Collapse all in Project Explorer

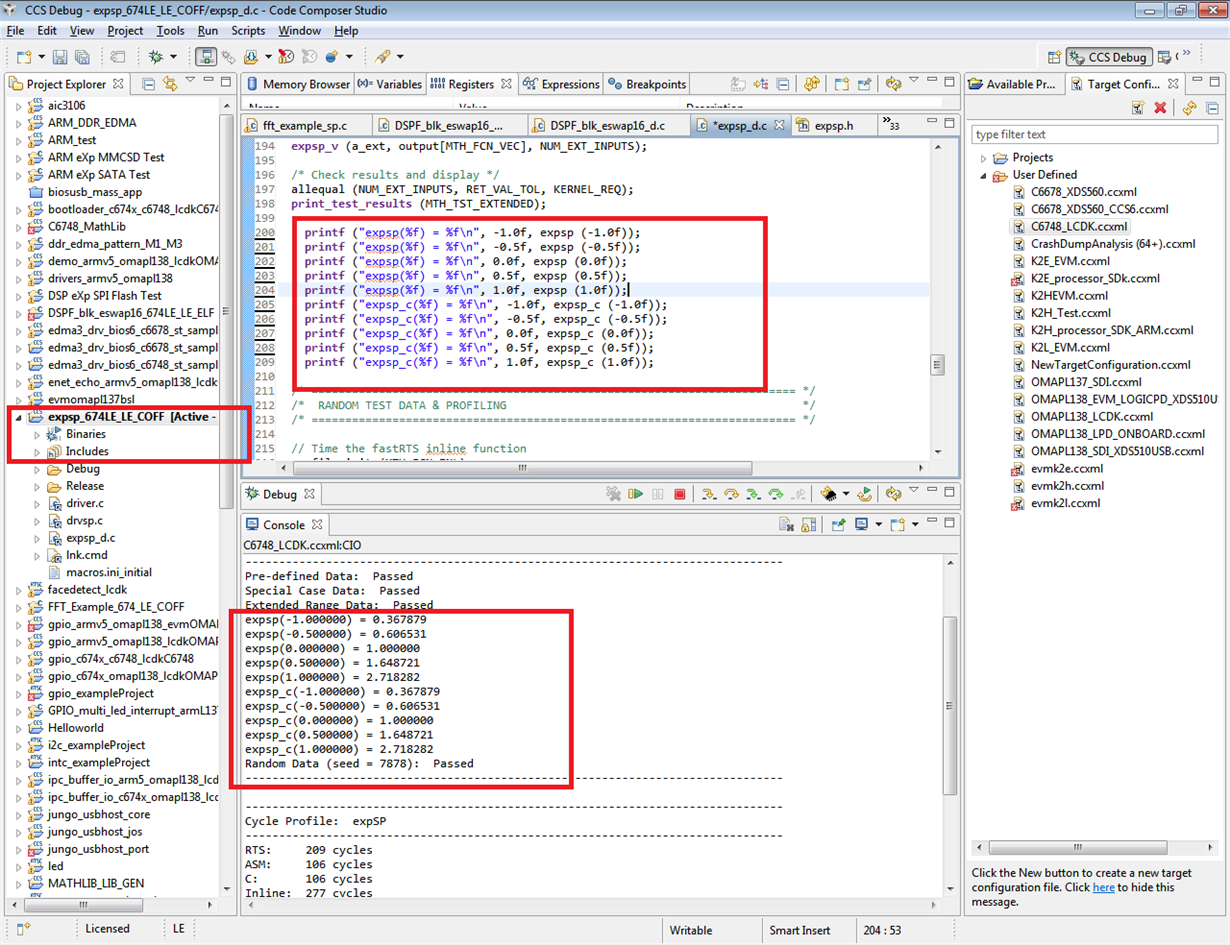(148, 84)
